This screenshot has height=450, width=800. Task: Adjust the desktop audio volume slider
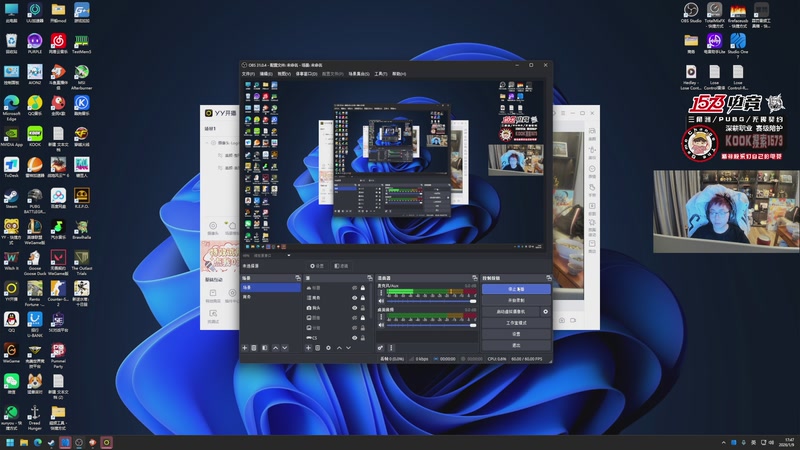(x=432, y=325)
